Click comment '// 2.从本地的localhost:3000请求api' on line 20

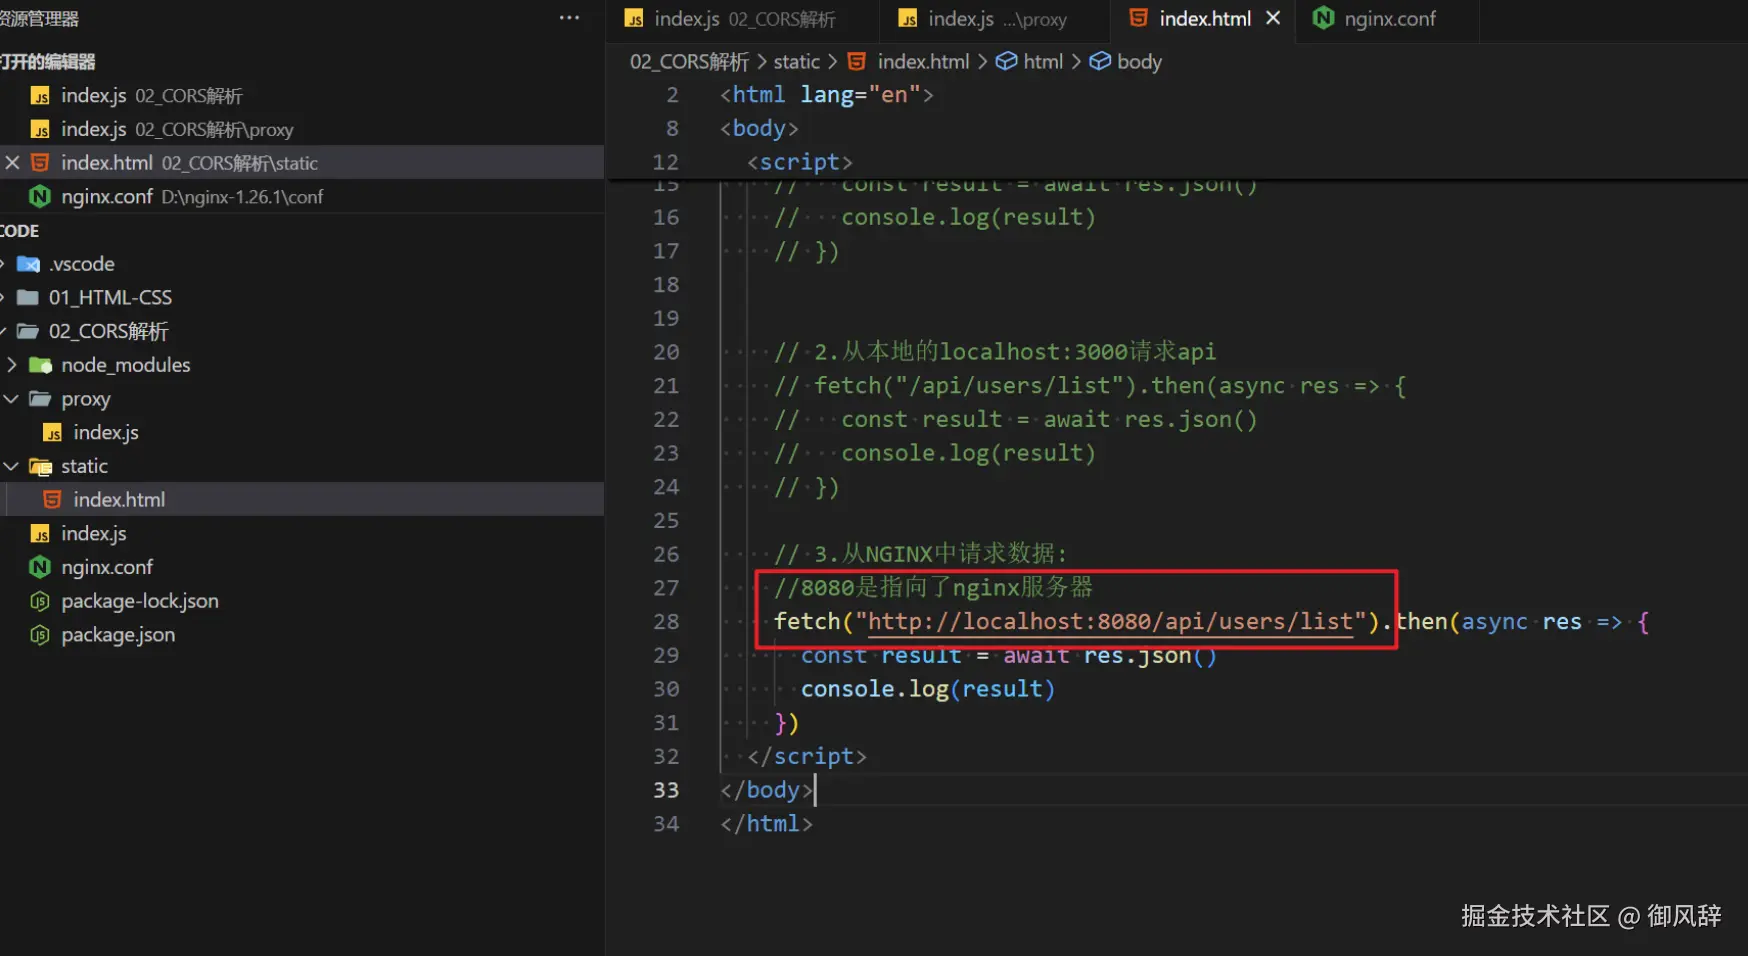(995, 352)
